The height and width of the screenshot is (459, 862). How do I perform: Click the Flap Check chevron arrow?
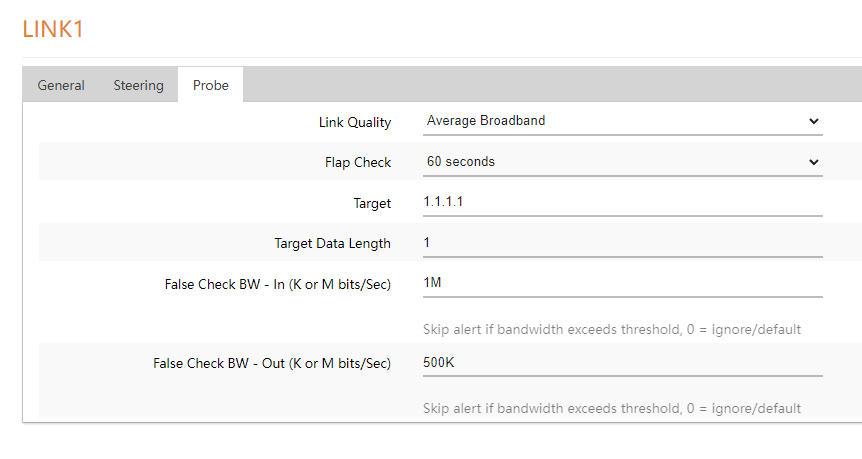(813, 162)
